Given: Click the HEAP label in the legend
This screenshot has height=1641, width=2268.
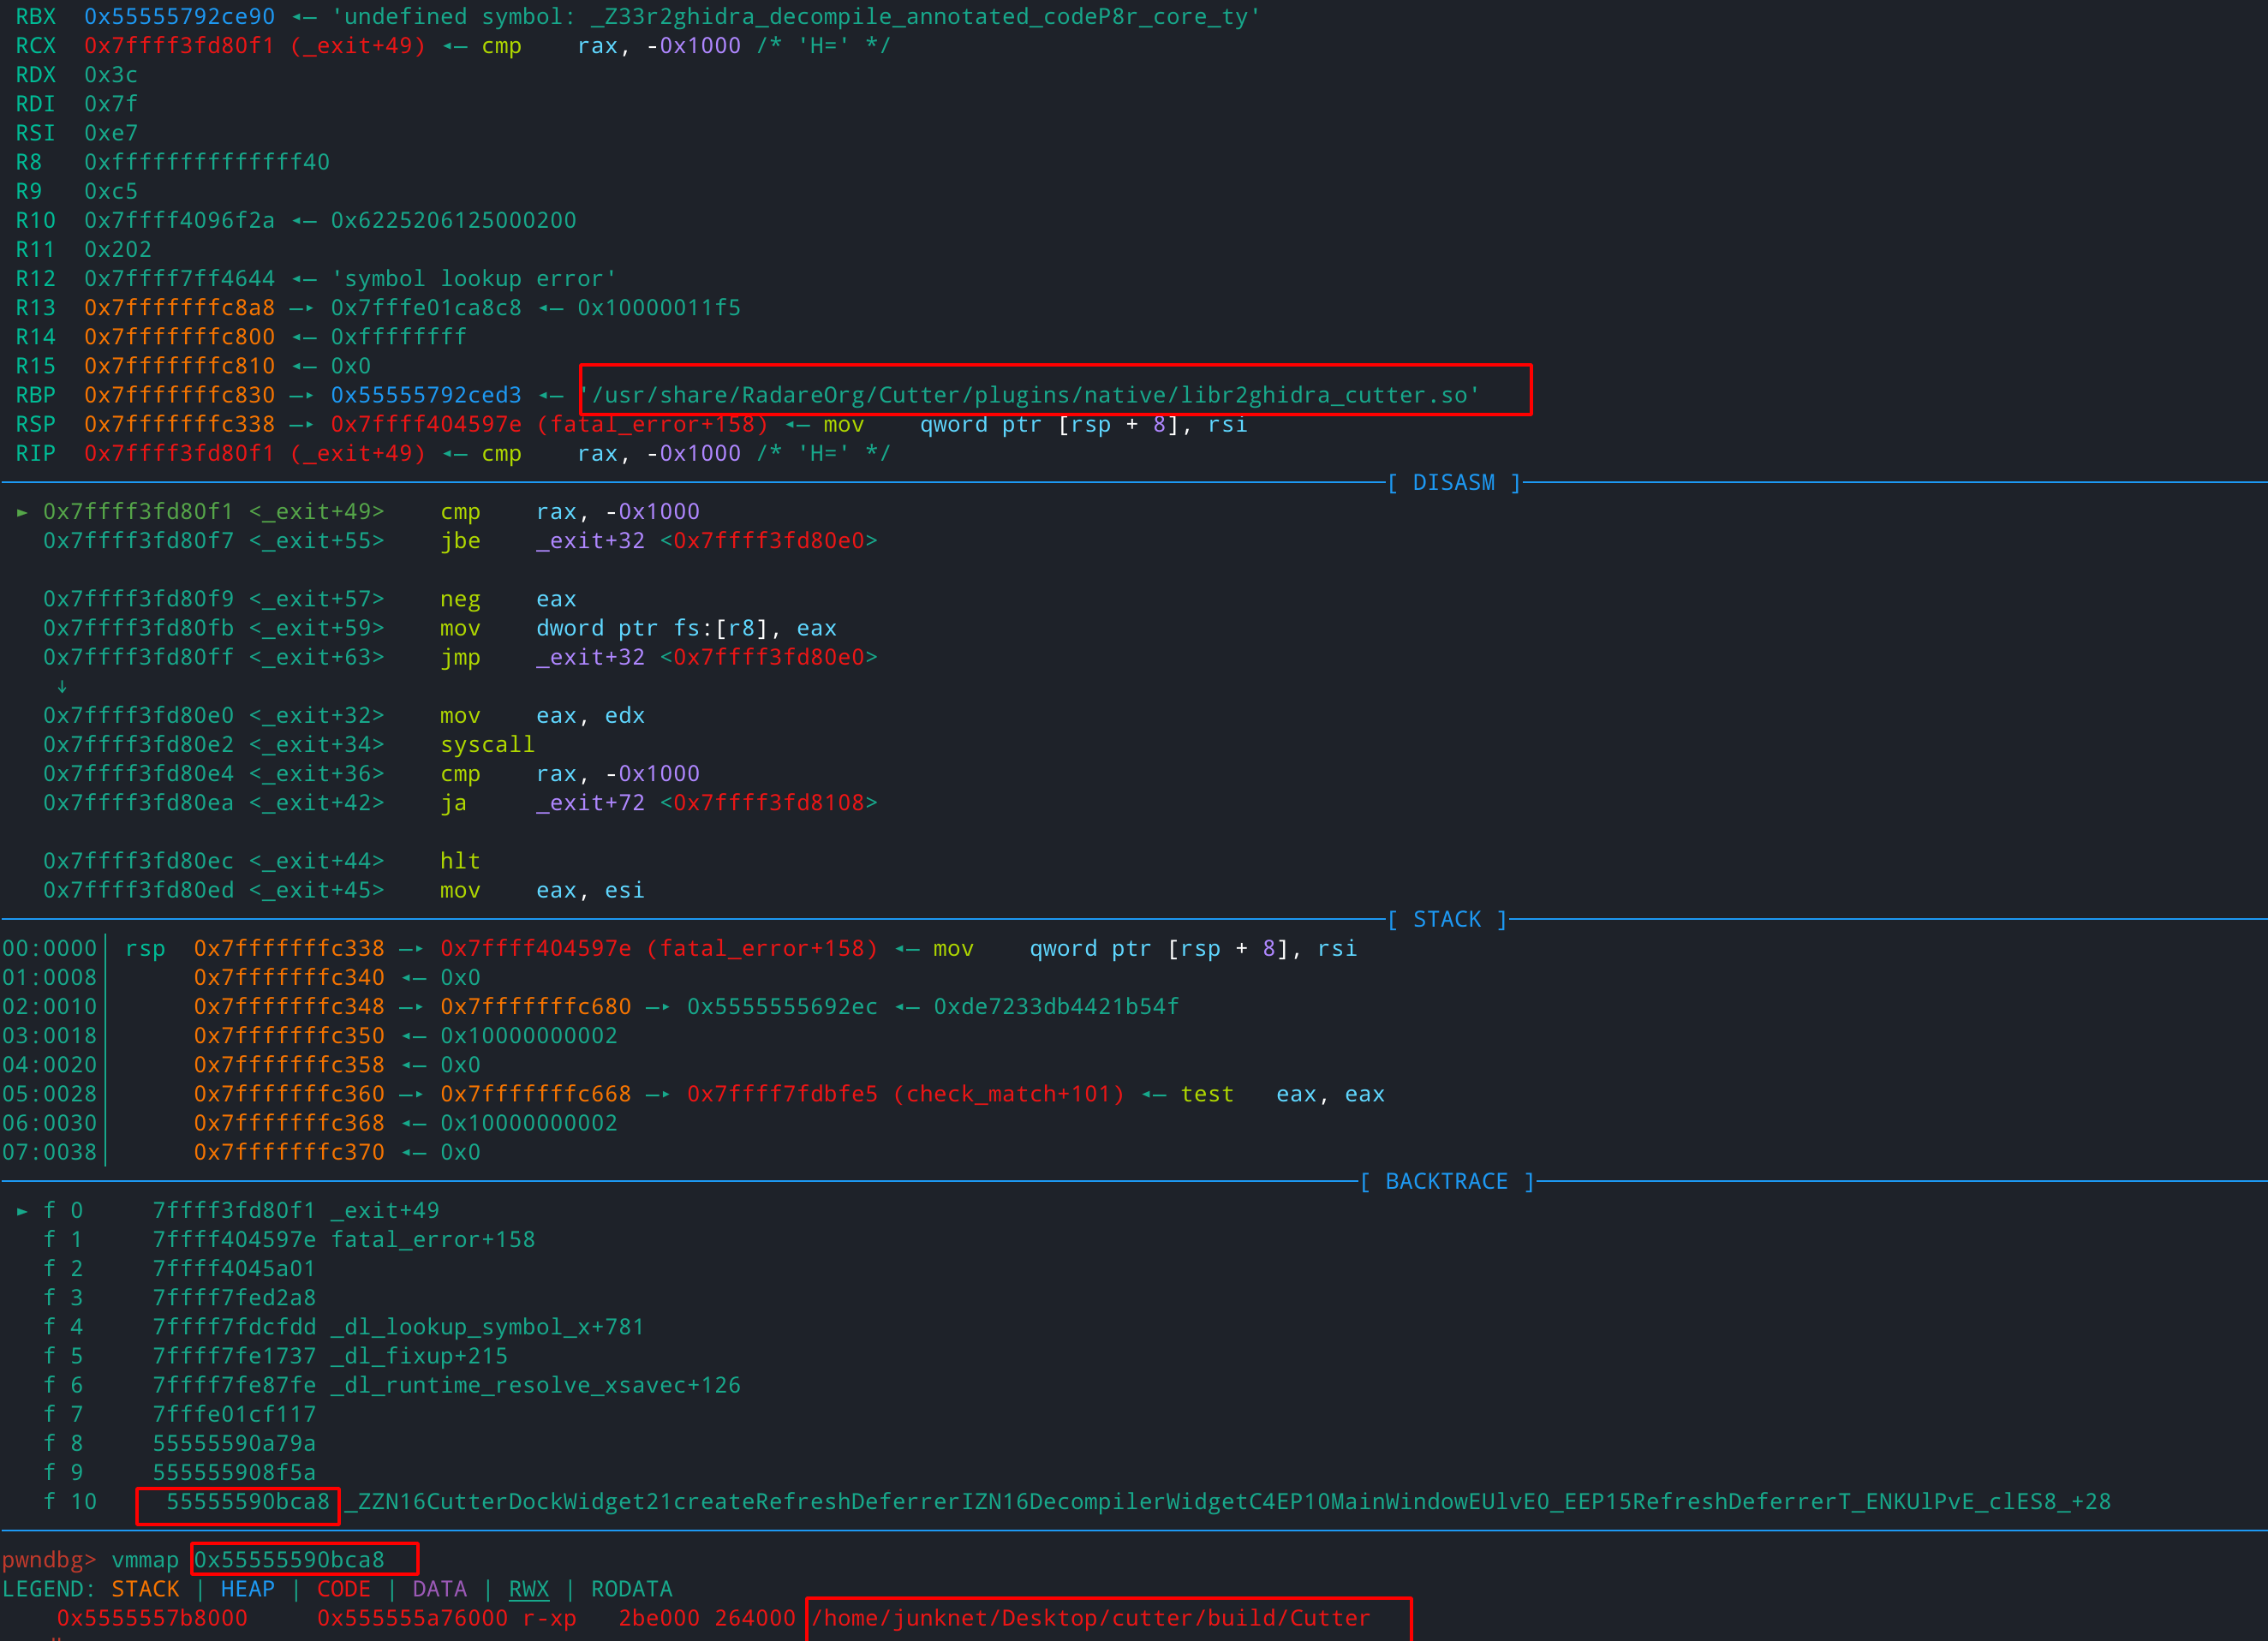Looking at the screenshot, I should (247, 1588).
